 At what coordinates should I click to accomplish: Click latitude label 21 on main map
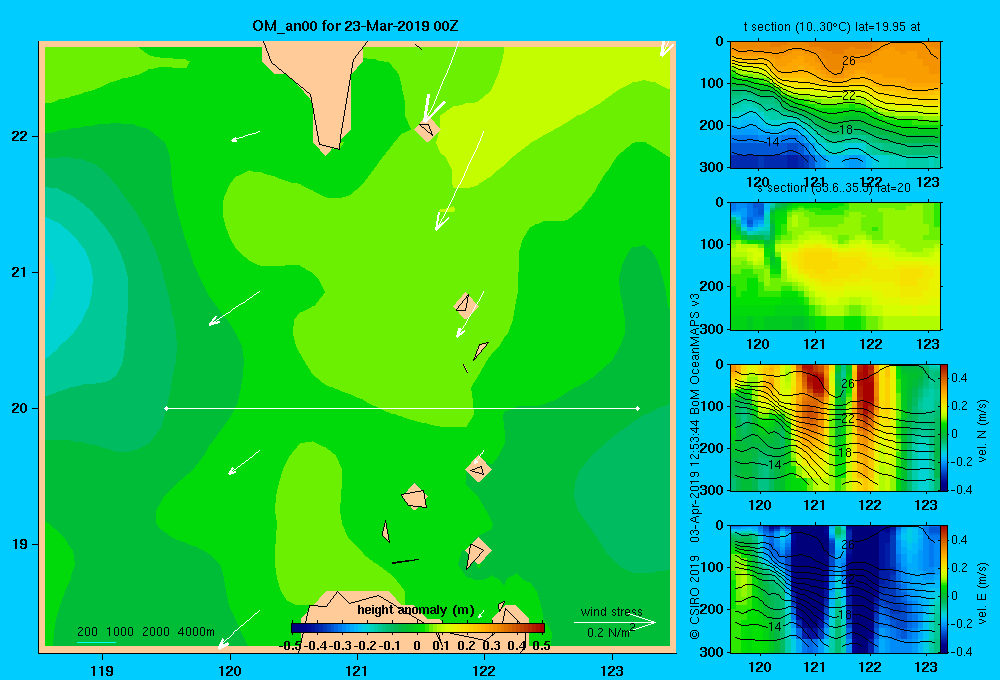coord(19,272)
